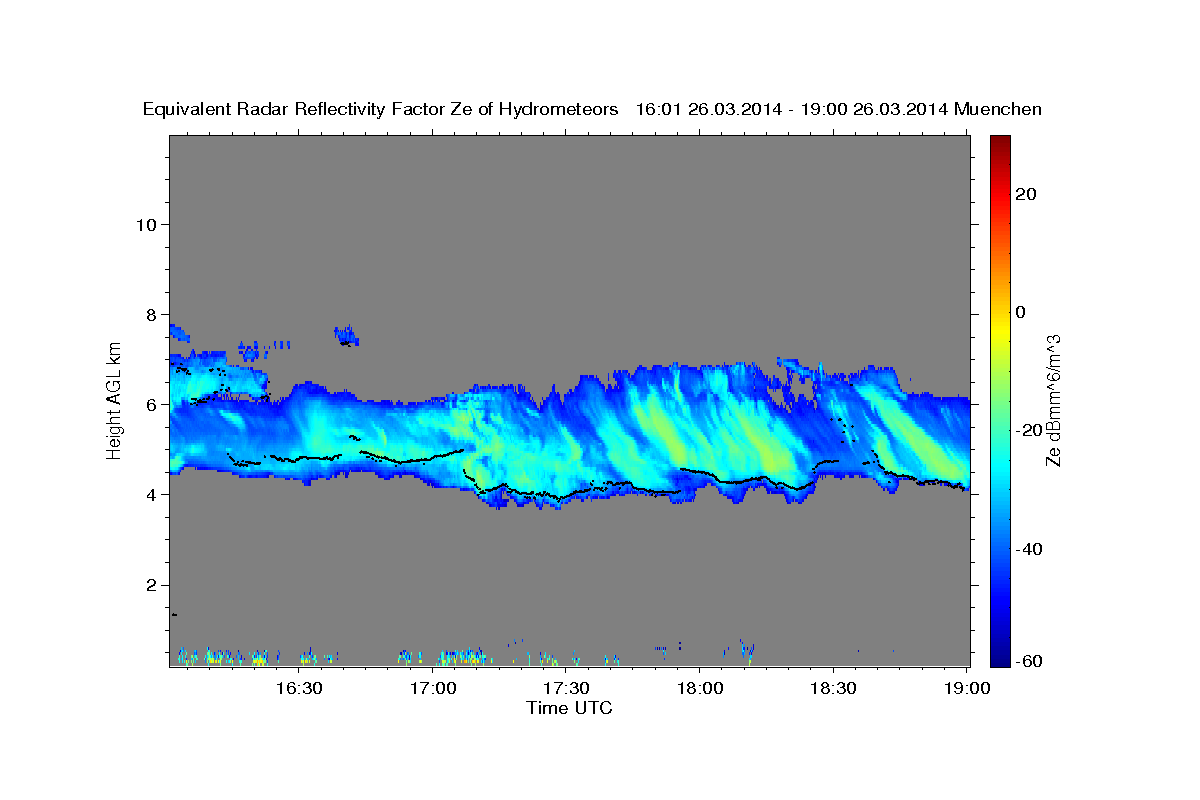The height and width of the screenshot is (800, 1200).
Task: Click the "Muenchen" location label in the title
Action: pos(998,109)
